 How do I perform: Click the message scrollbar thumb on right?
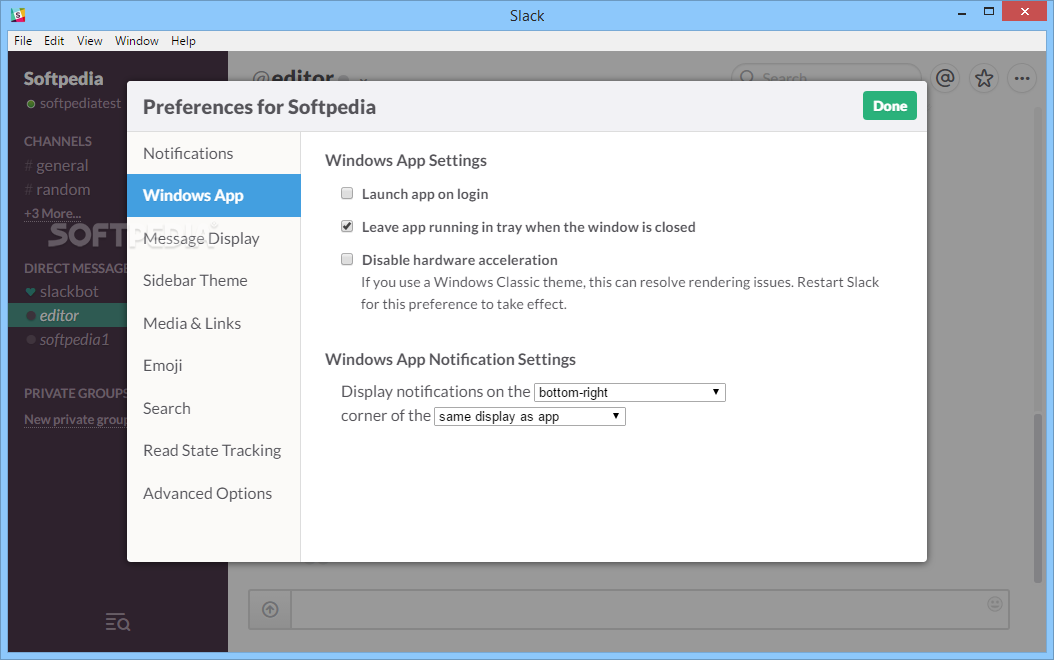pos(1038,497)
